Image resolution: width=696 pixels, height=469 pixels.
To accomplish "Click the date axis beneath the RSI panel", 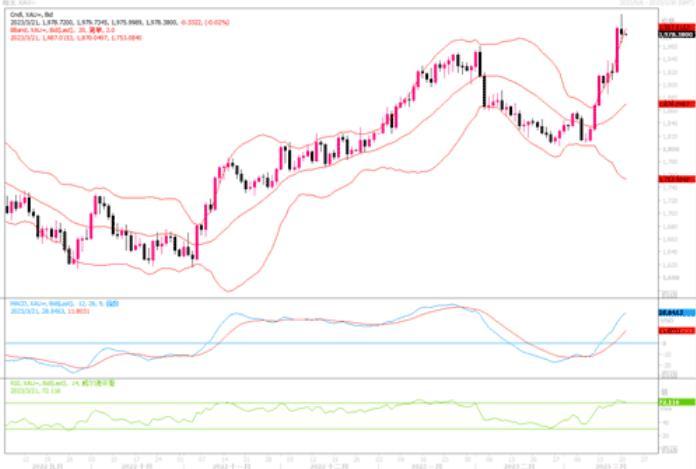I will pyautogui.click(x=330, y=460).
